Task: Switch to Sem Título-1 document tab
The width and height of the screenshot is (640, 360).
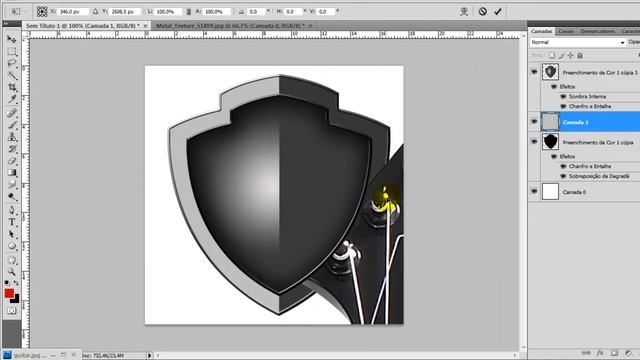Action: [x=82, y=26]
